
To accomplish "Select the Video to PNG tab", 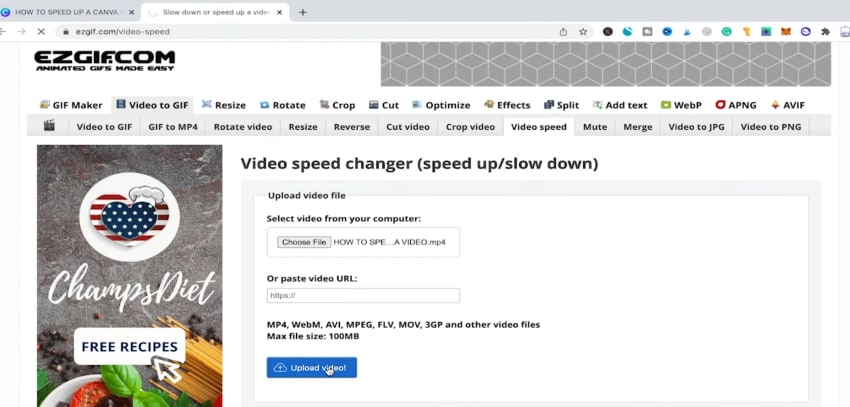I will click(x=770, y=127).
